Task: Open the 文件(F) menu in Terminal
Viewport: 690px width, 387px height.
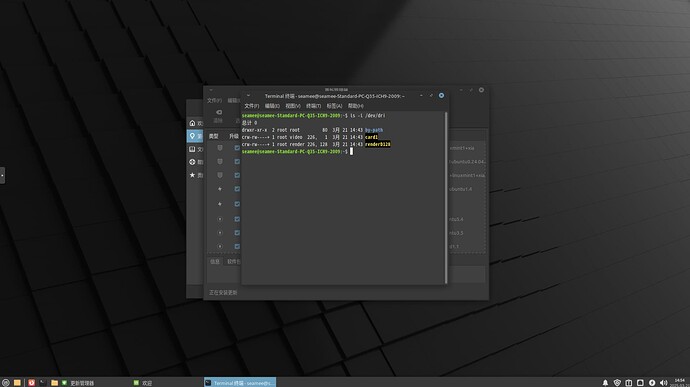Action: click(x=251, y=106)
